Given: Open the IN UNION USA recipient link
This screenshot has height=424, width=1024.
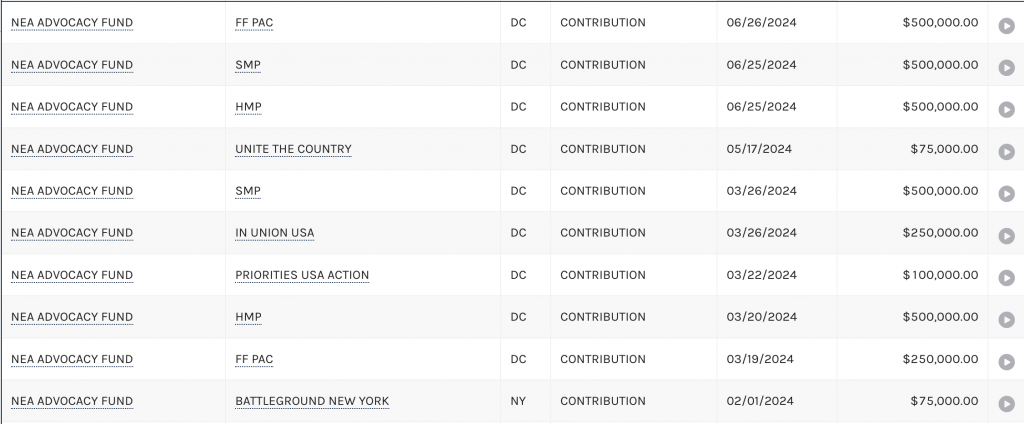Looking at the screenshot, I should pyautogui.click(x=274, y=233).
